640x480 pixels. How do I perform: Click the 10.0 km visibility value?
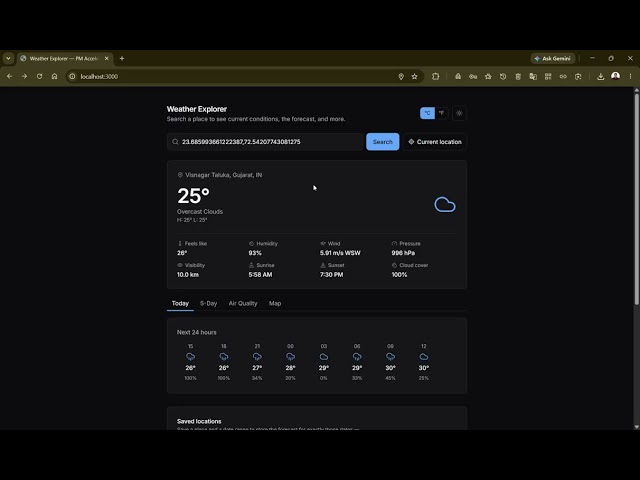[188, 275]
